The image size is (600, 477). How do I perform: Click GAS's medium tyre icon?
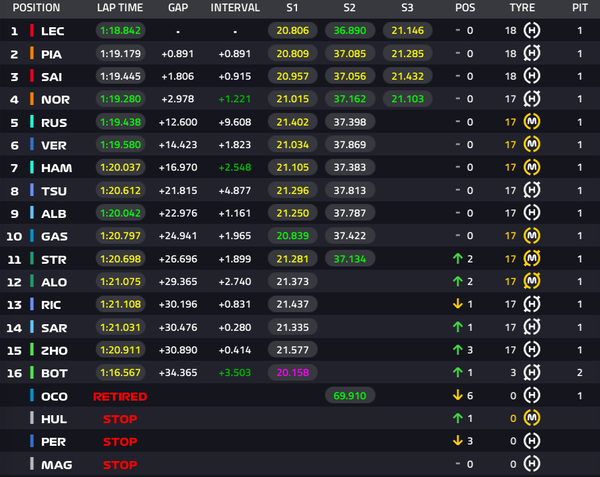[x=532, y=236]
